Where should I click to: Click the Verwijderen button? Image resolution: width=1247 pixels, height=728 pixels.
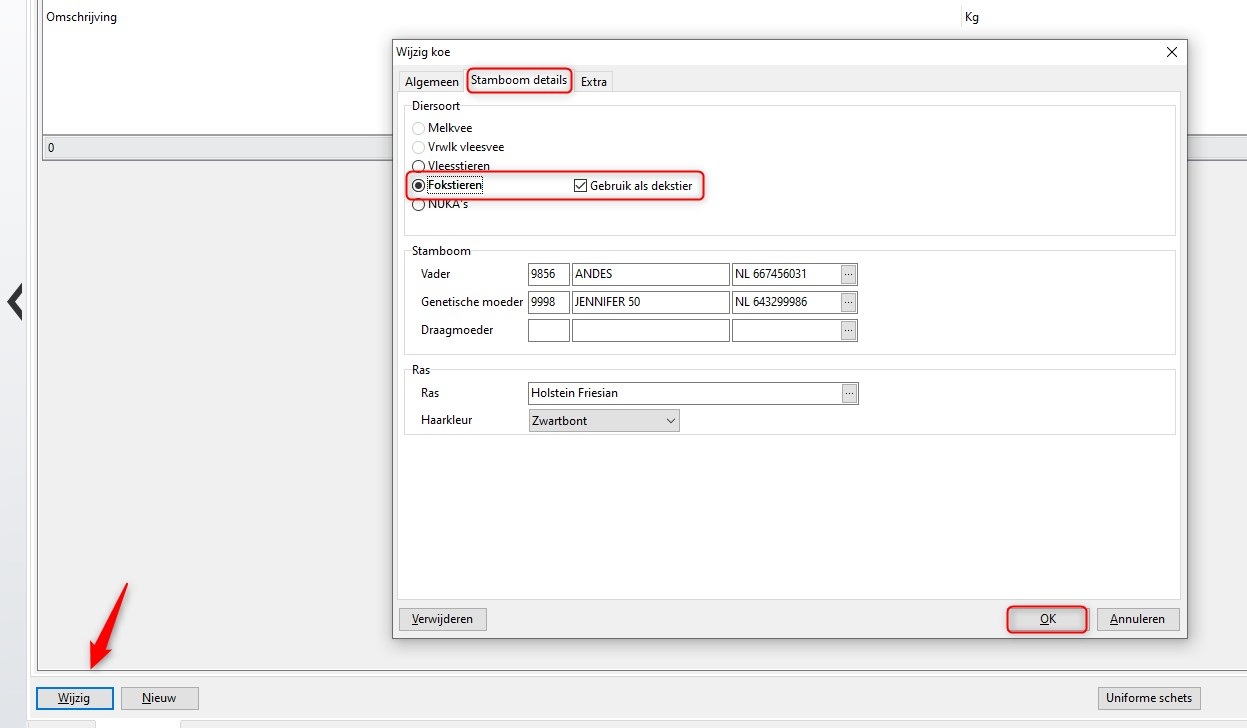(x=442, y=619)
